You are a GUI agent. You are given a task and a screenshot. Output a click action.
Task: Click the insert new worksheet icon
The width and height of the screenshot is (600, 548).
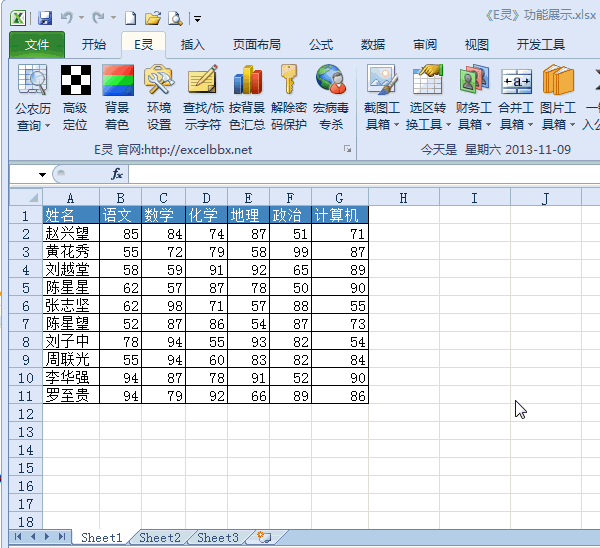264,538
